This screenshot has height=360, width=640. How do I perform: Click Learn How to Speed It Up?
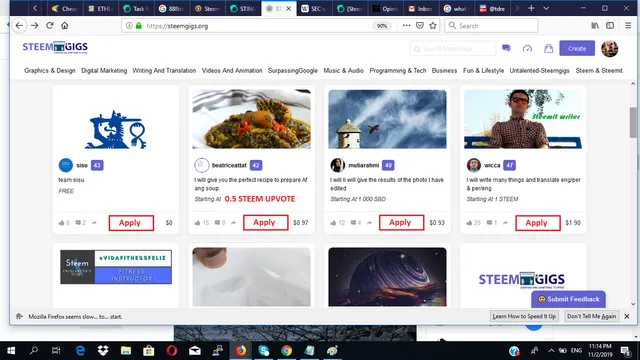click(x=524, y=316)
